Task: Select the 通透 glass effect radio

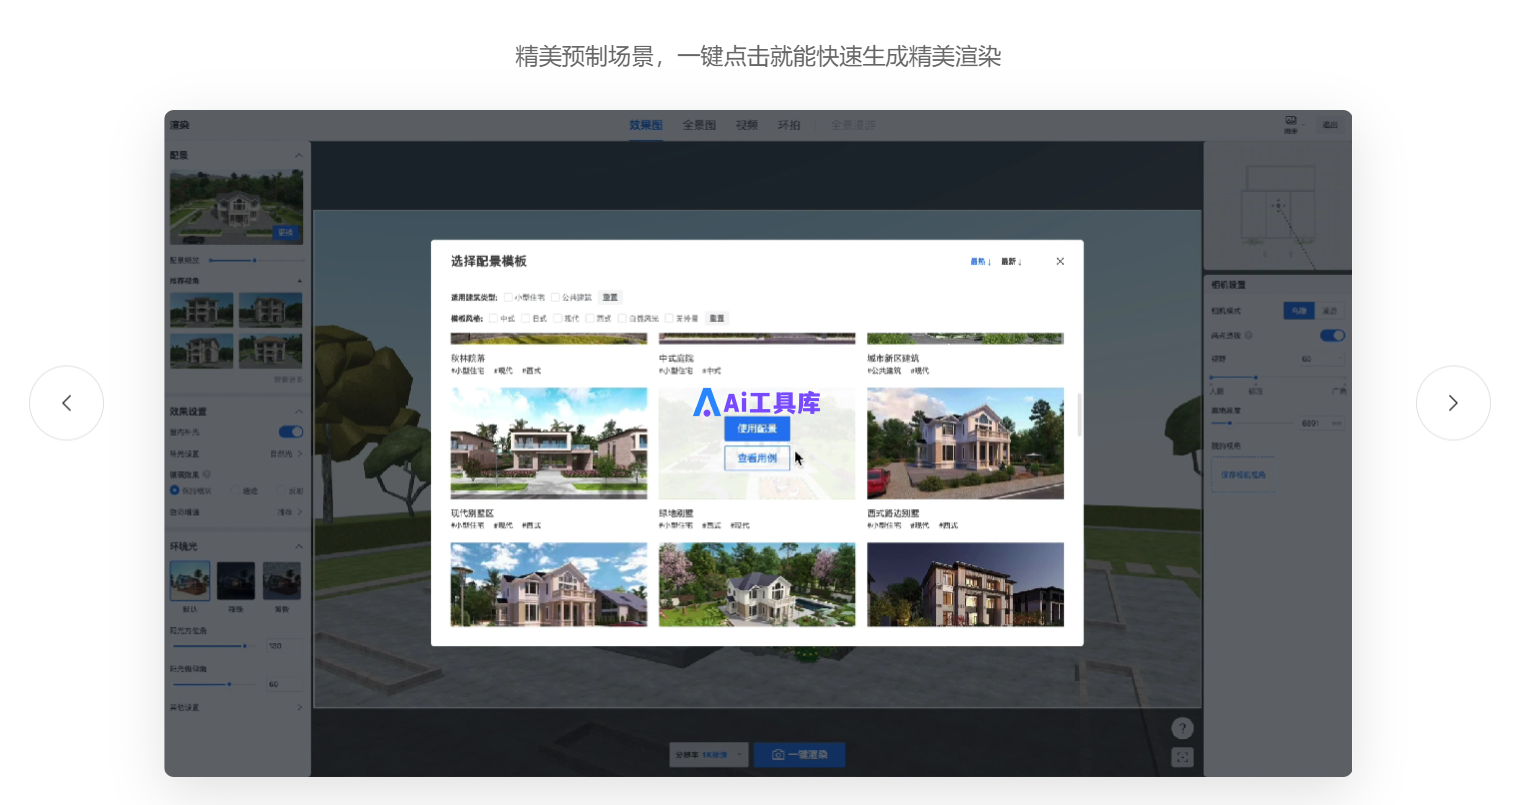Action: (x=236, y=491)
